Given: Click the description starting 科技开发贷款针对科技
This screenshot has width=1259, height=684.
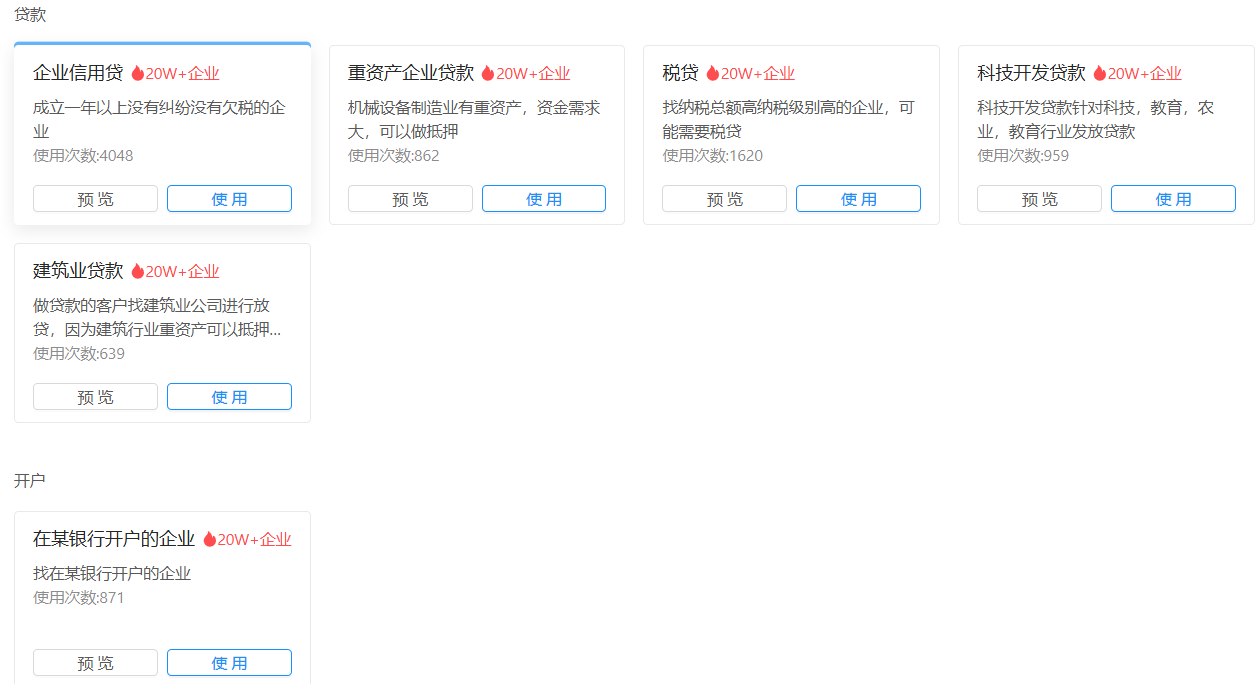Looking at the screenshot, I should coord(1096,119).
